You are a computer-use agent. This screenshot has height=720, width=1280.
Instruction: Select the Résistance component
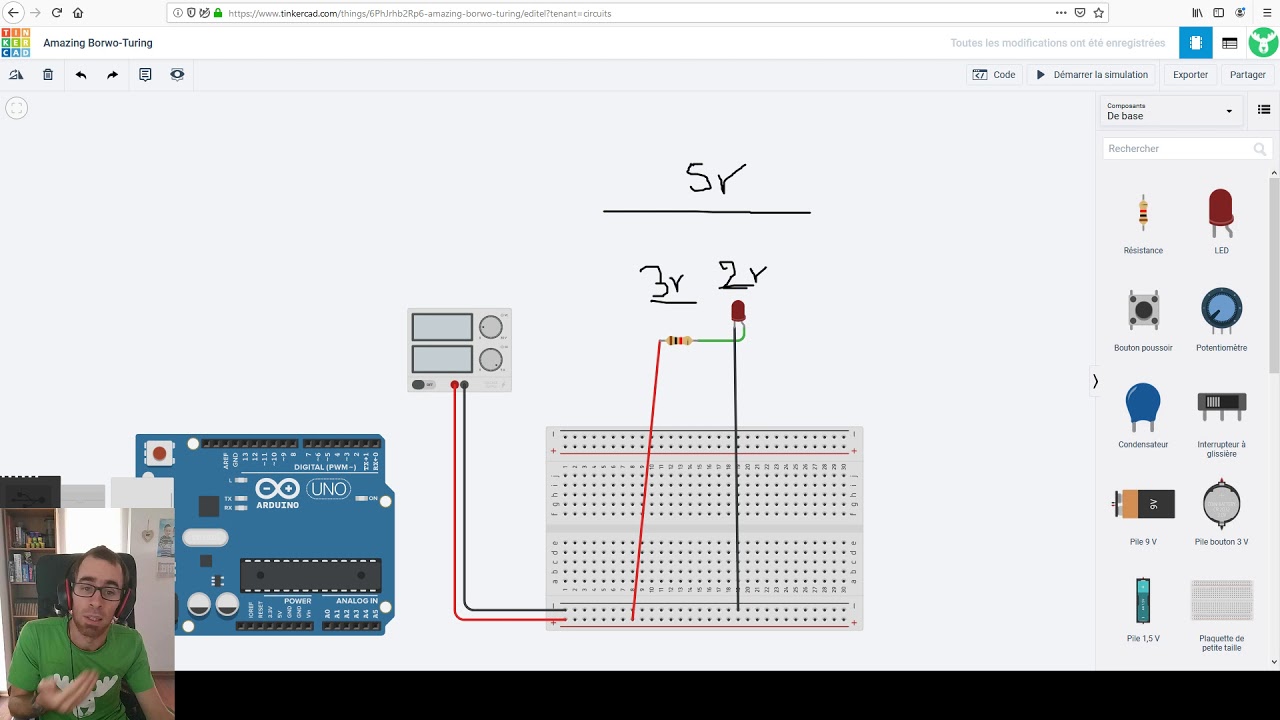click(1143, 223)
